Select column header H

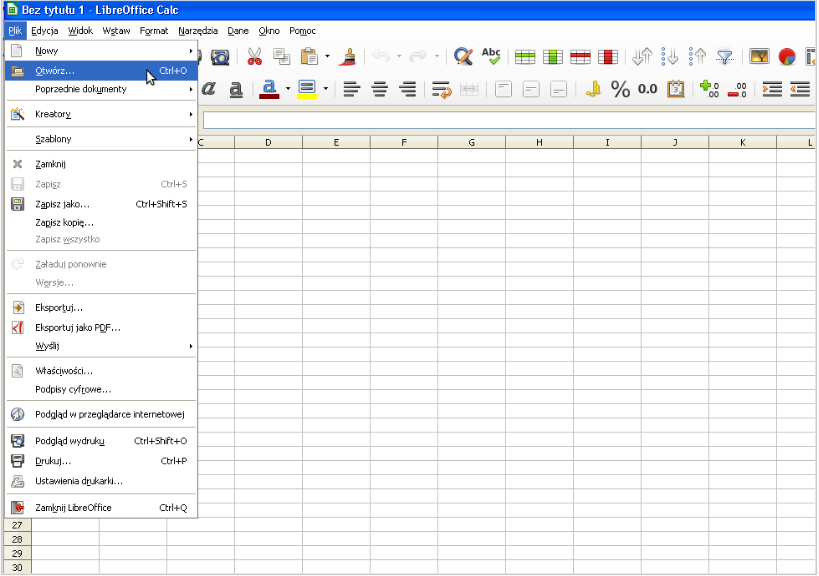click(x=540, y=143)
